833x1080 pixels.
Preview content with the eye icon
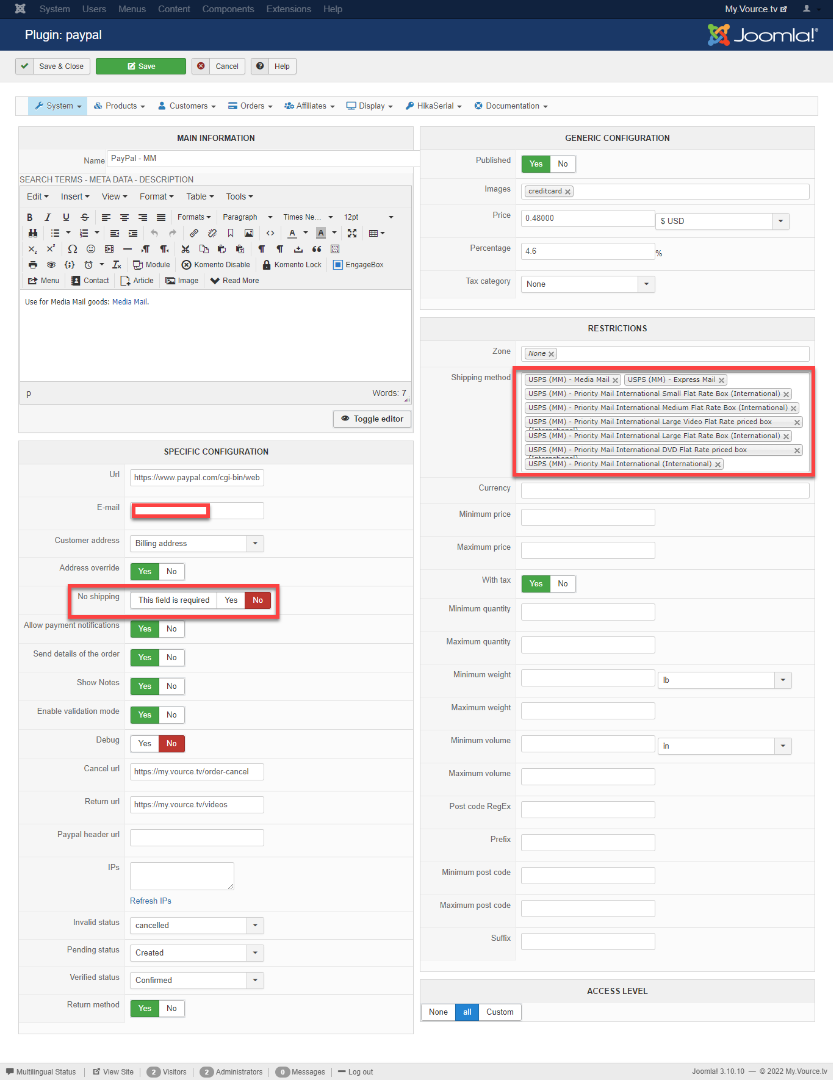[51, 265]
